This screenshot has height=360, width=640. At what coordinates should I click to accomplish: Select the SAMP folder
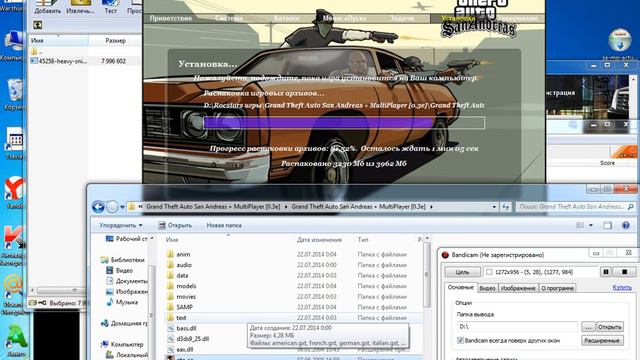coord(180,307)
